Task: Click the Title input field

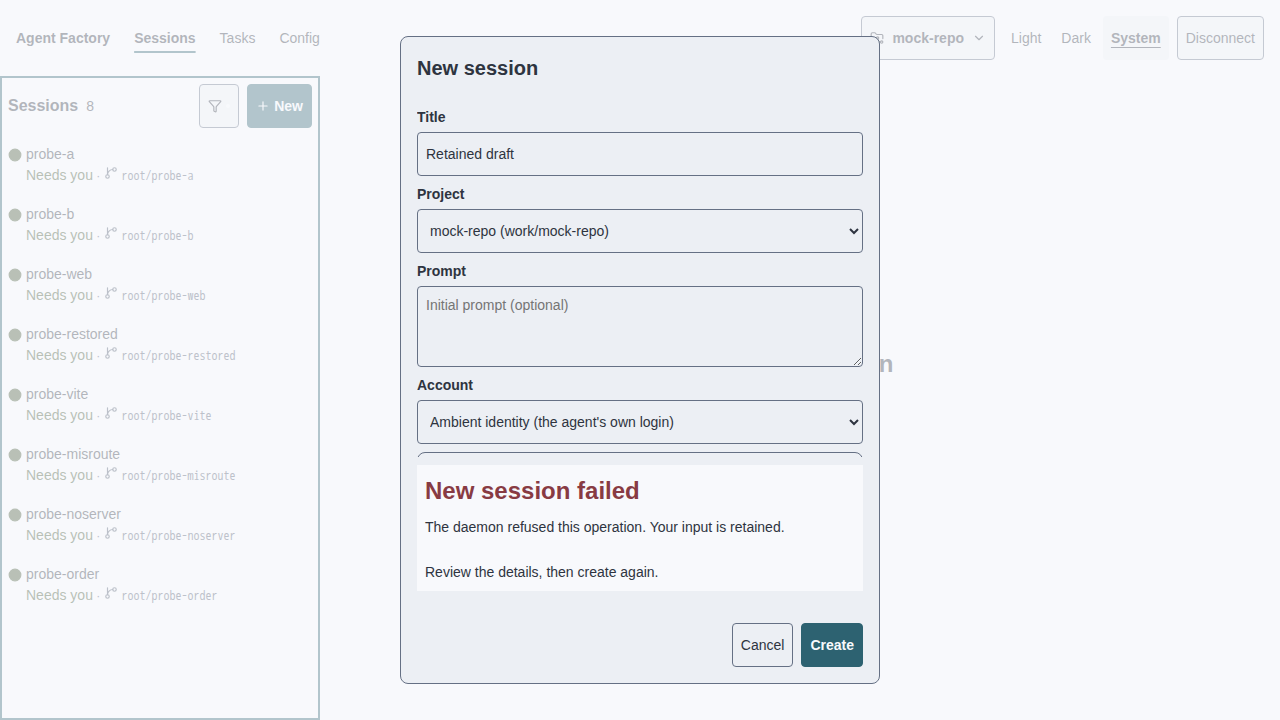Action: coord(640,154)
